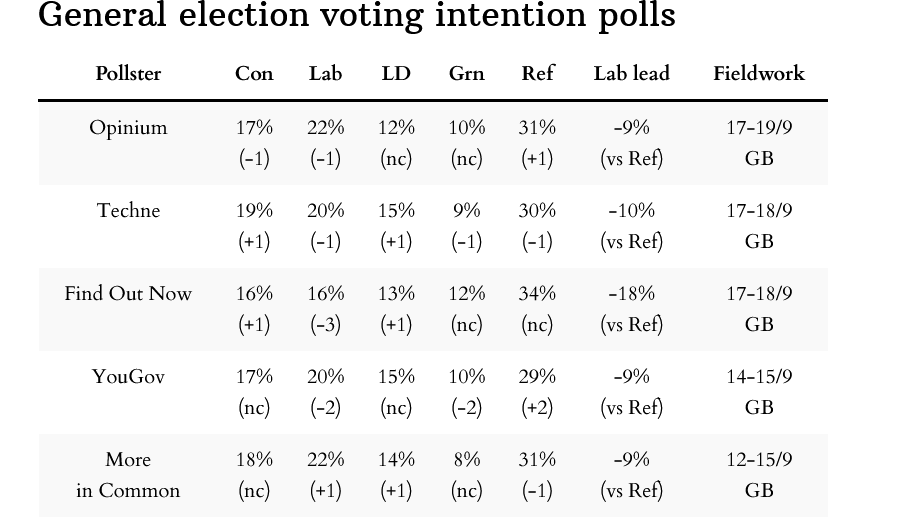Click the Find Out Now pollster name
Image resolution: width=899 pixels, height=518 pixels.
128,294
